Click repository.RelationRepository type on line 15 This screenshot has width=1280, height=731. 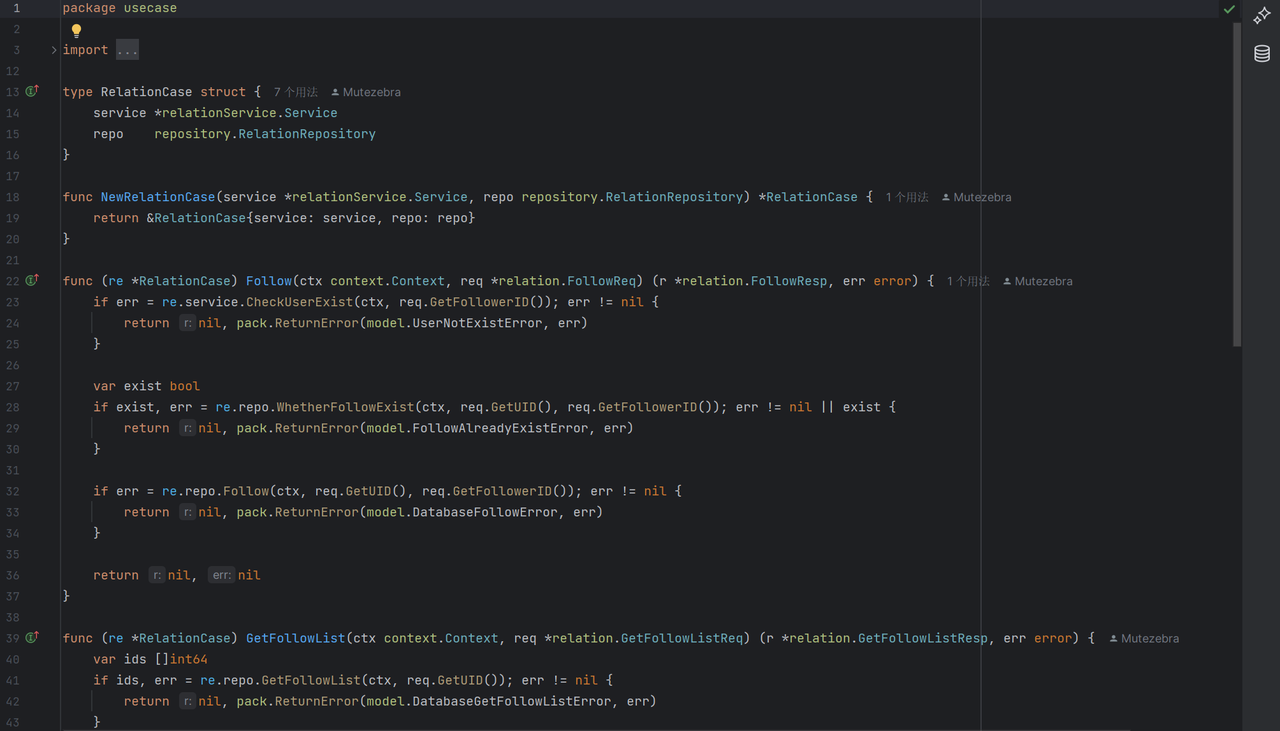click(265, 134)
